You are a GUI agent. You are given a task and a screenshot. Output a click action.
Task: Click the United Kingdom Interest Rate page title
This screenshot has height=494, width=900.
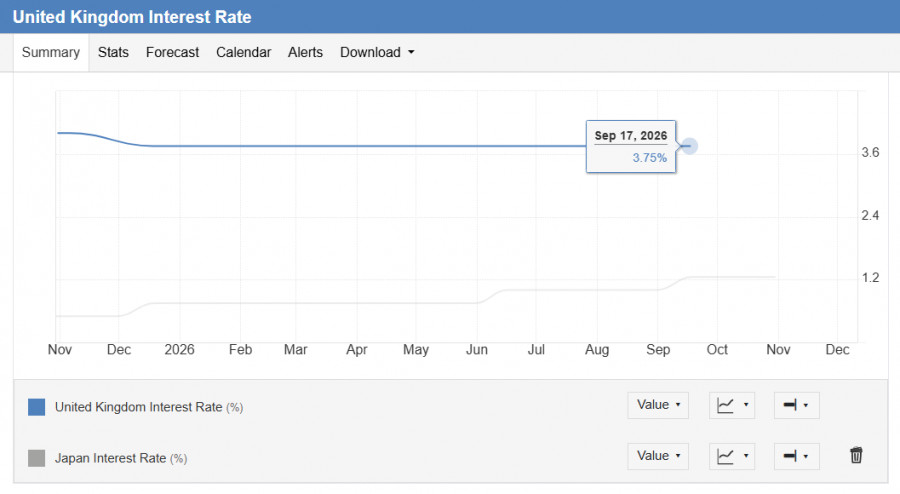132,17
